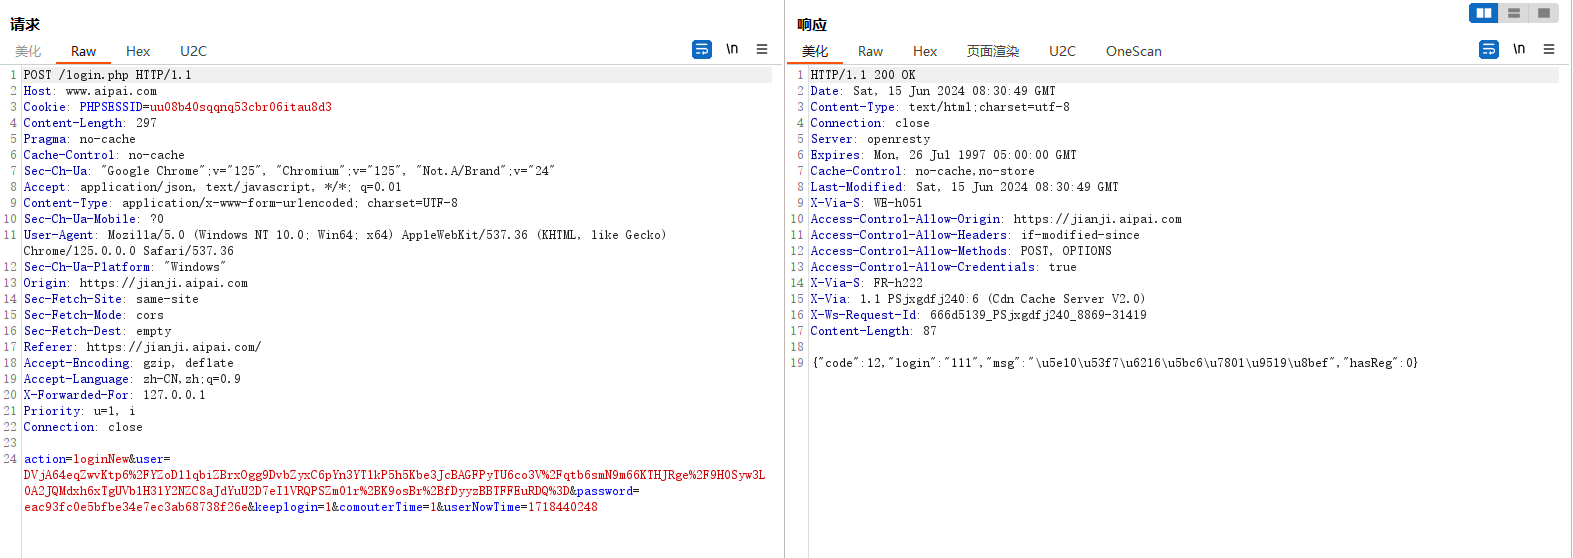Toggle word wrap in the response panel
The width and height of the screenshot is (1573, 558).
click(1489, 49)
